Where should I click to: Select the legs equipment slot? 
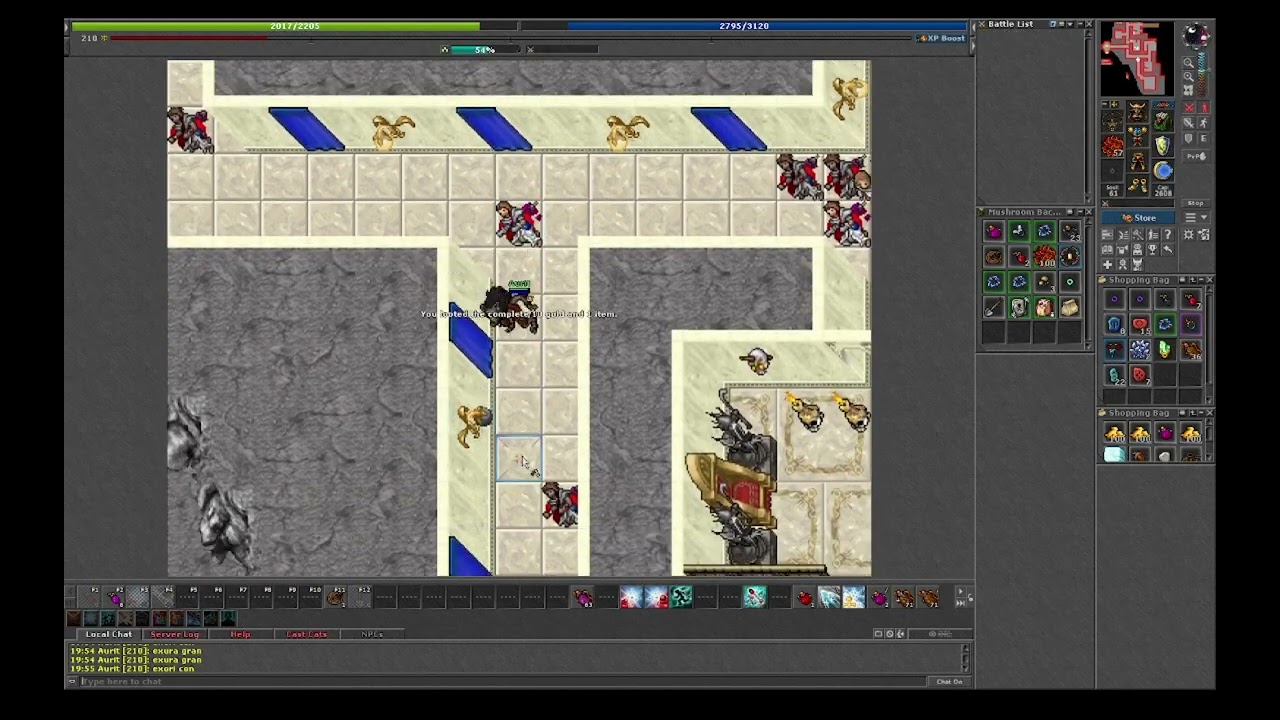coord(1138,160)
